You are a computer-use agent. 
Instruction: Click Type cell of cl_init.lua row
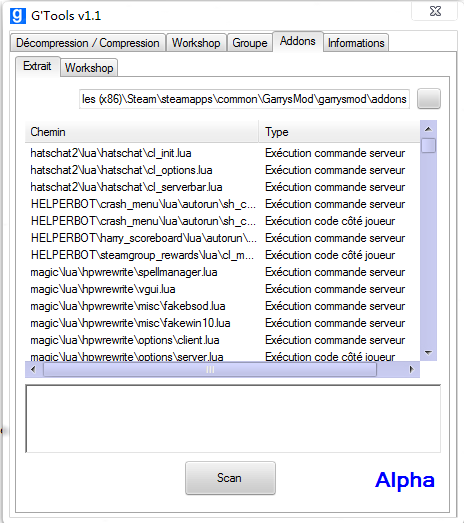click(x=335, y=153)
